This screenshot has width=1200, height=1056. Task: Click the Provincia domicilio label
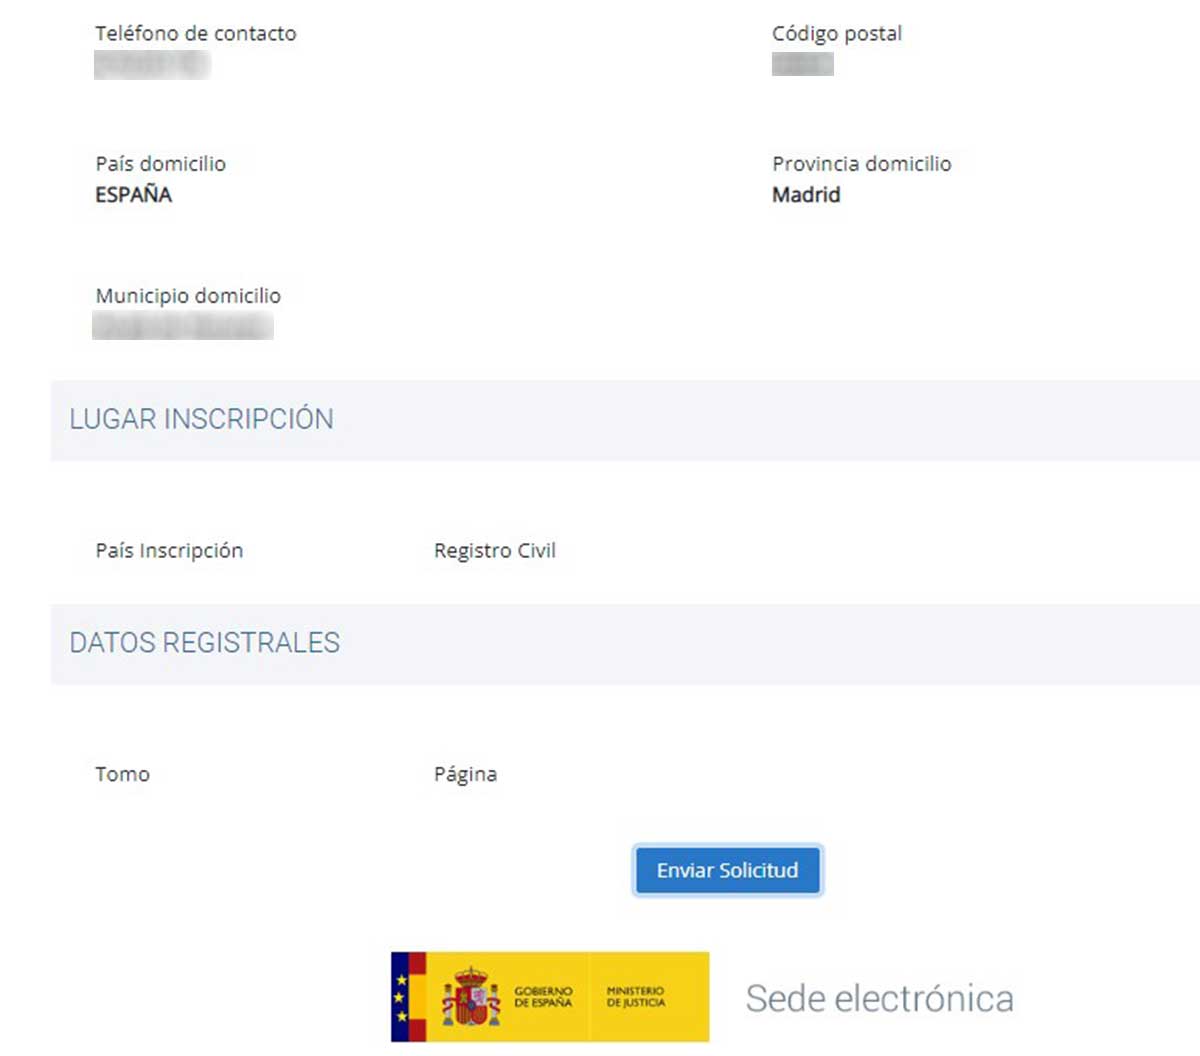[x=861, y=164]
